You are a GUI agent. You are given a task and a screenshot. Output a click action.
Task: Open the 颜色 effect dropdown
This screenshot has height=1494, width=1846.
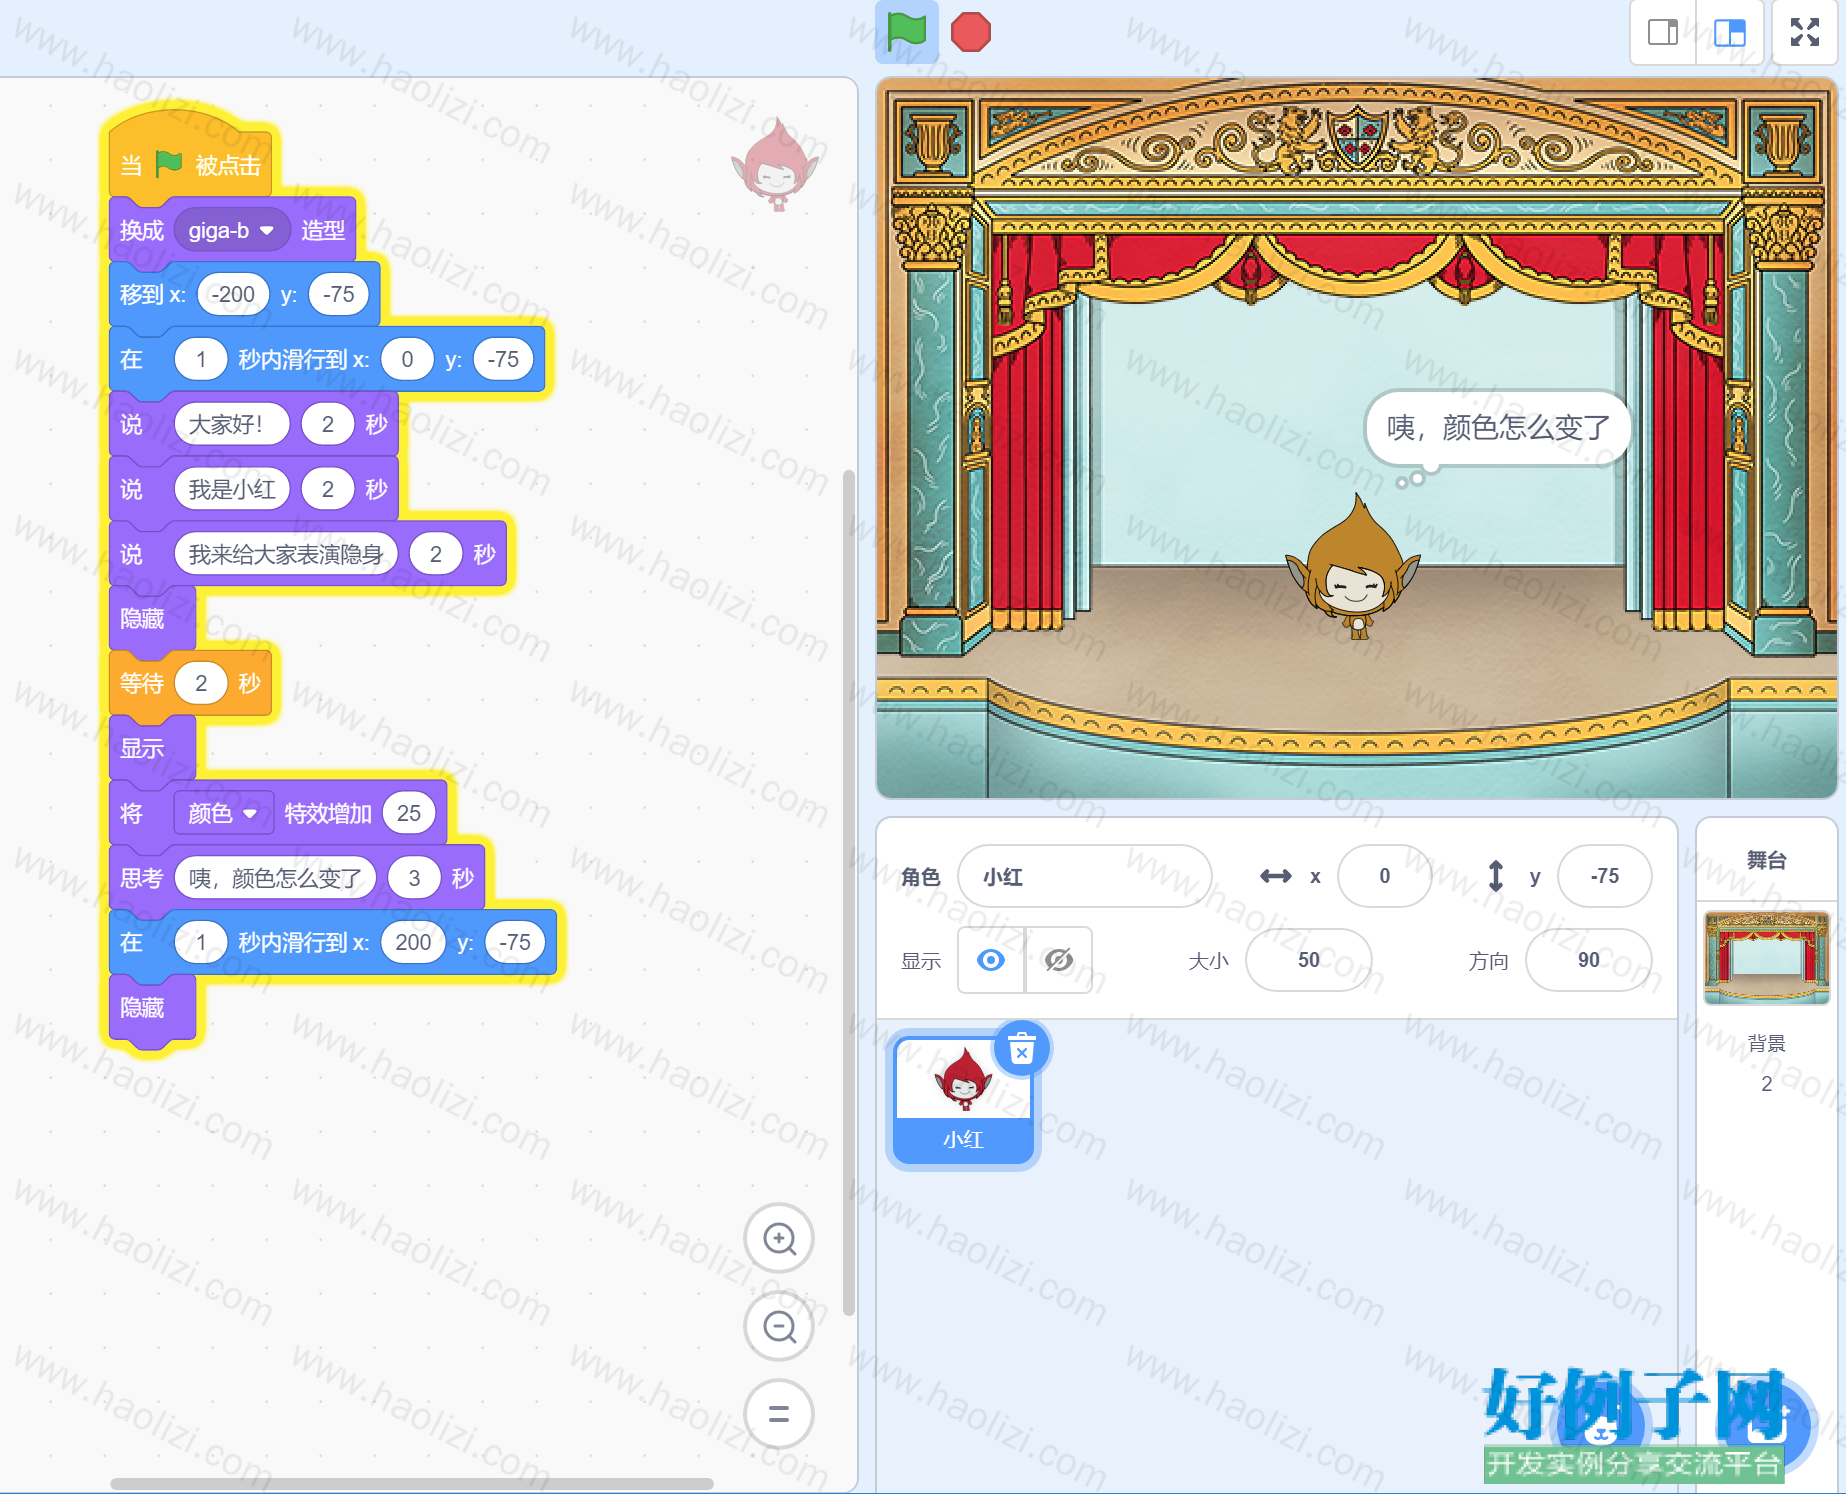[x=223, y=814]
